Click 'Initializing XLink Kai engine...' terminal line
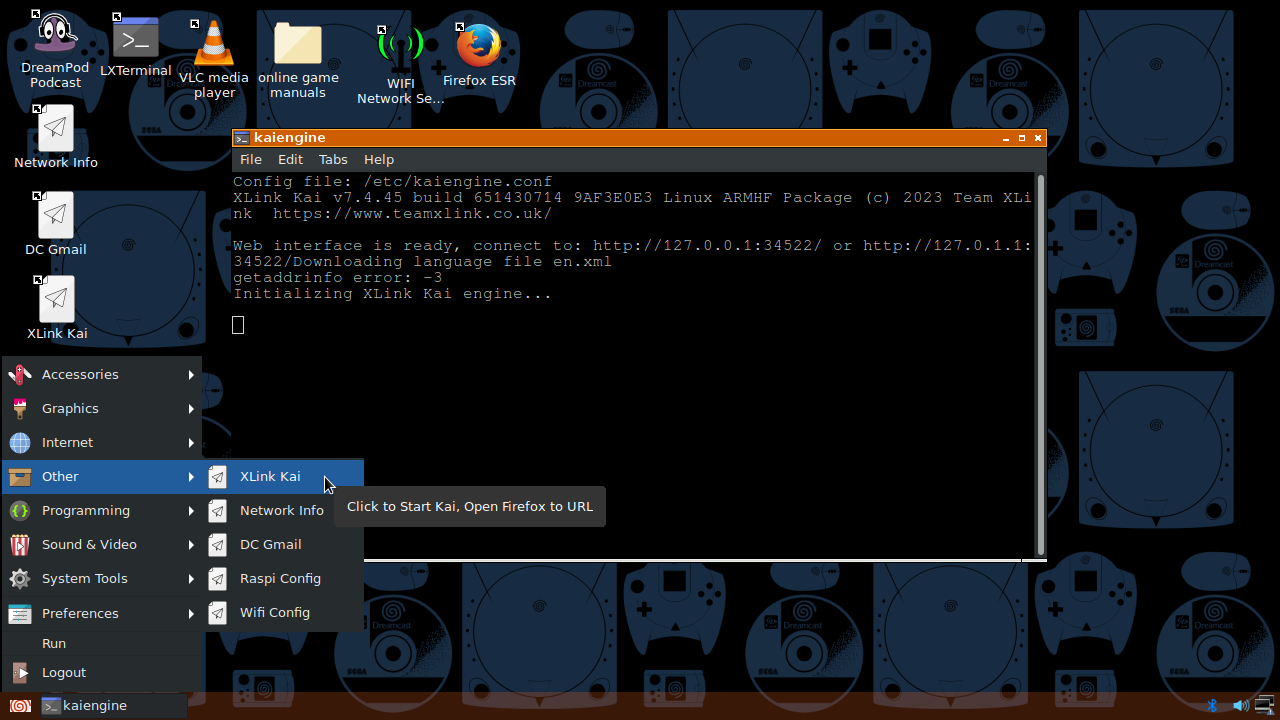Screen dimensions: 1280x720 393,294
